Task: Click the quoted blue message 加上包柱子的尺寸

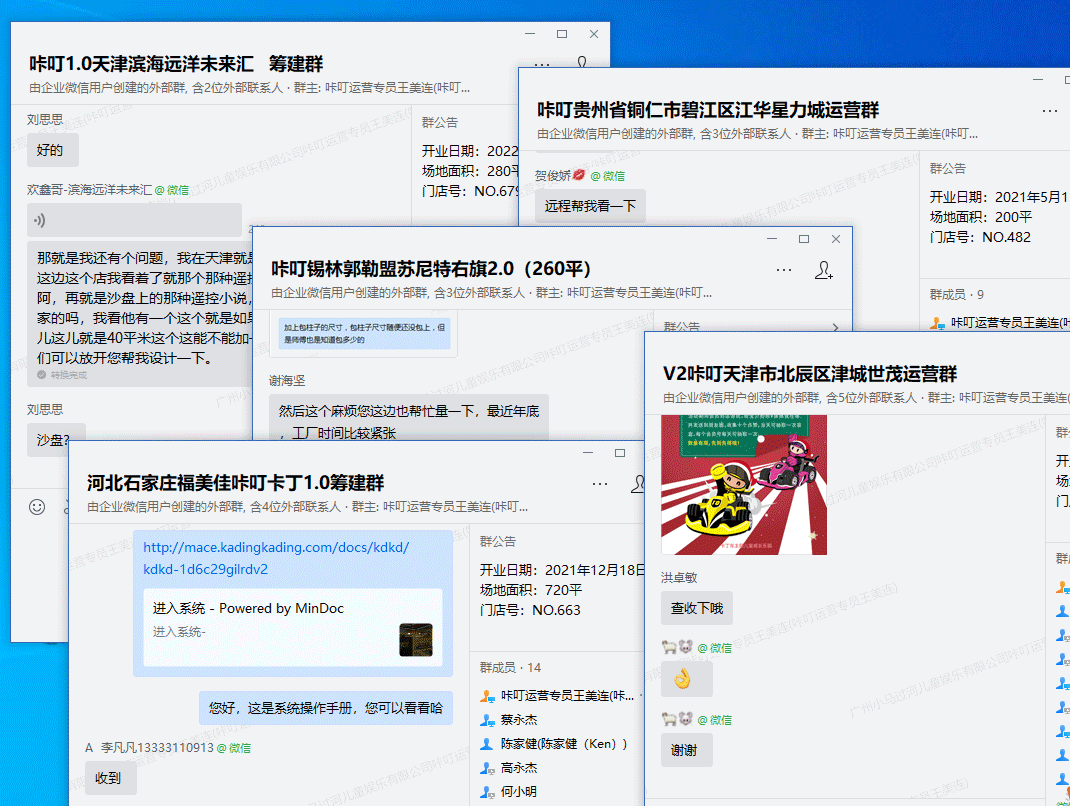Action: (364, 333)
